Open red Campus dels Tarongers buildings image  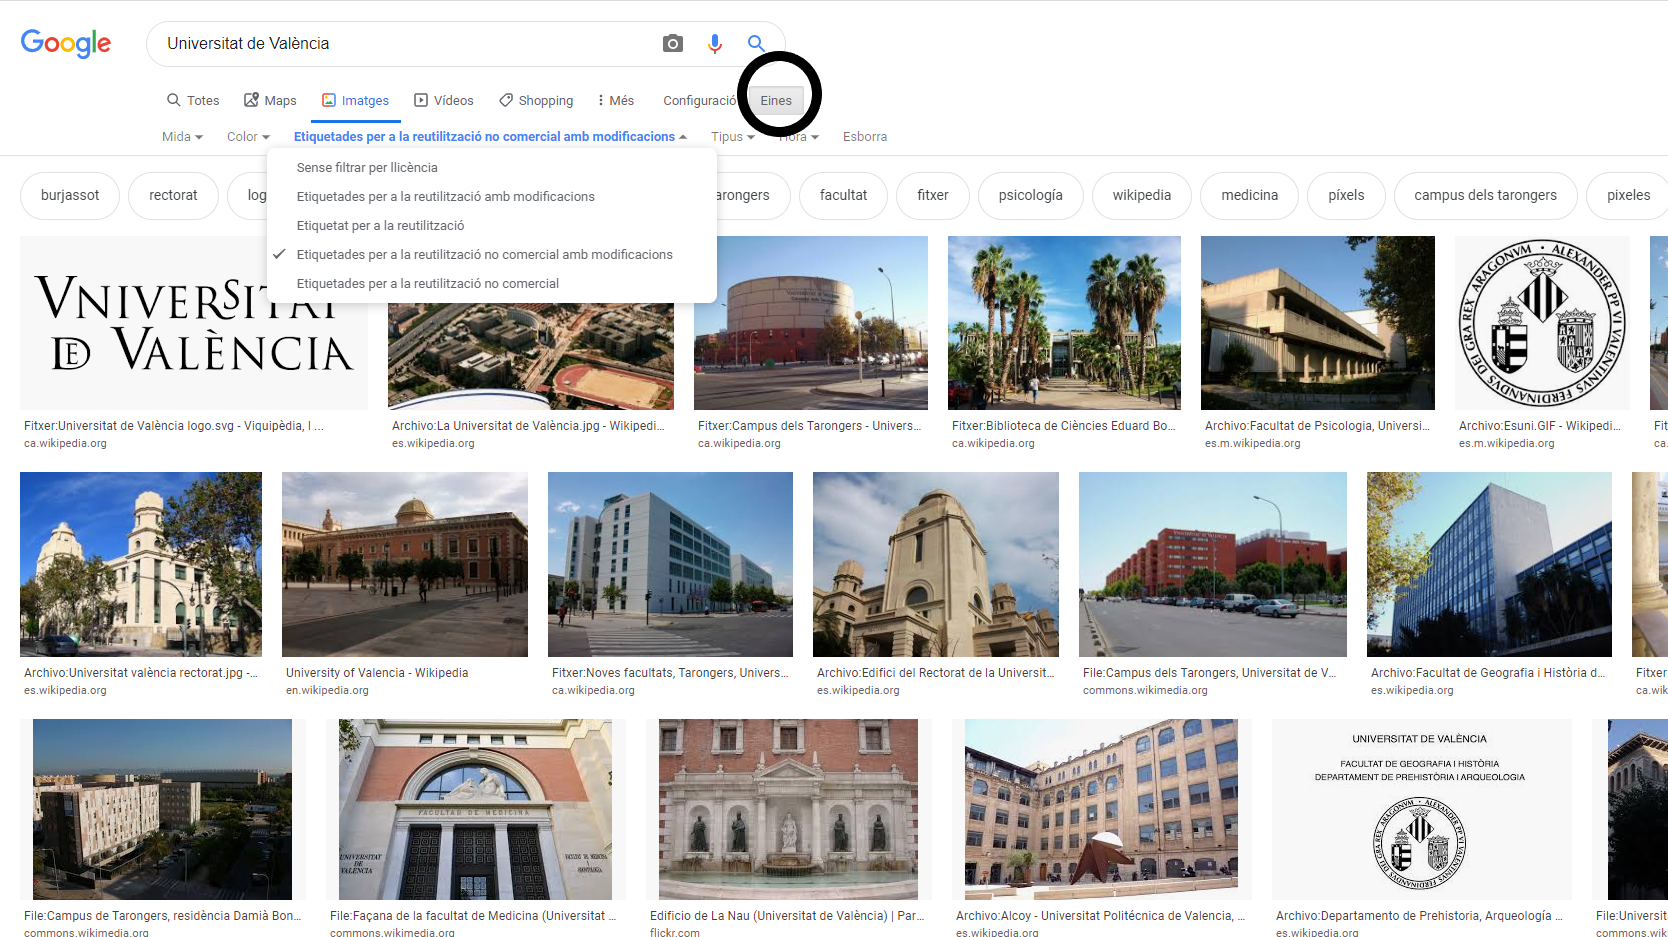click(x=1213, y=564)
